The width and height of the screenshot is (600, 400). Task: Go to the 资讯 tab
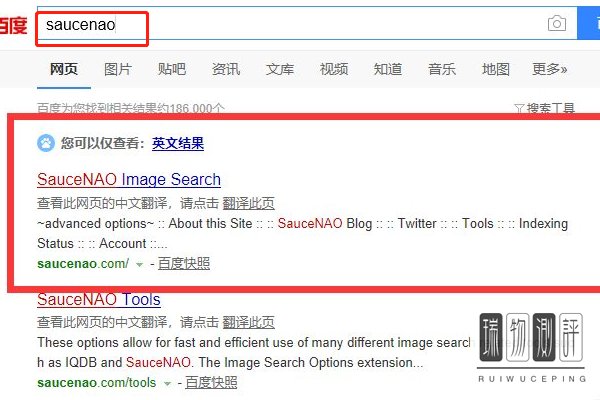tap(226, 69)
